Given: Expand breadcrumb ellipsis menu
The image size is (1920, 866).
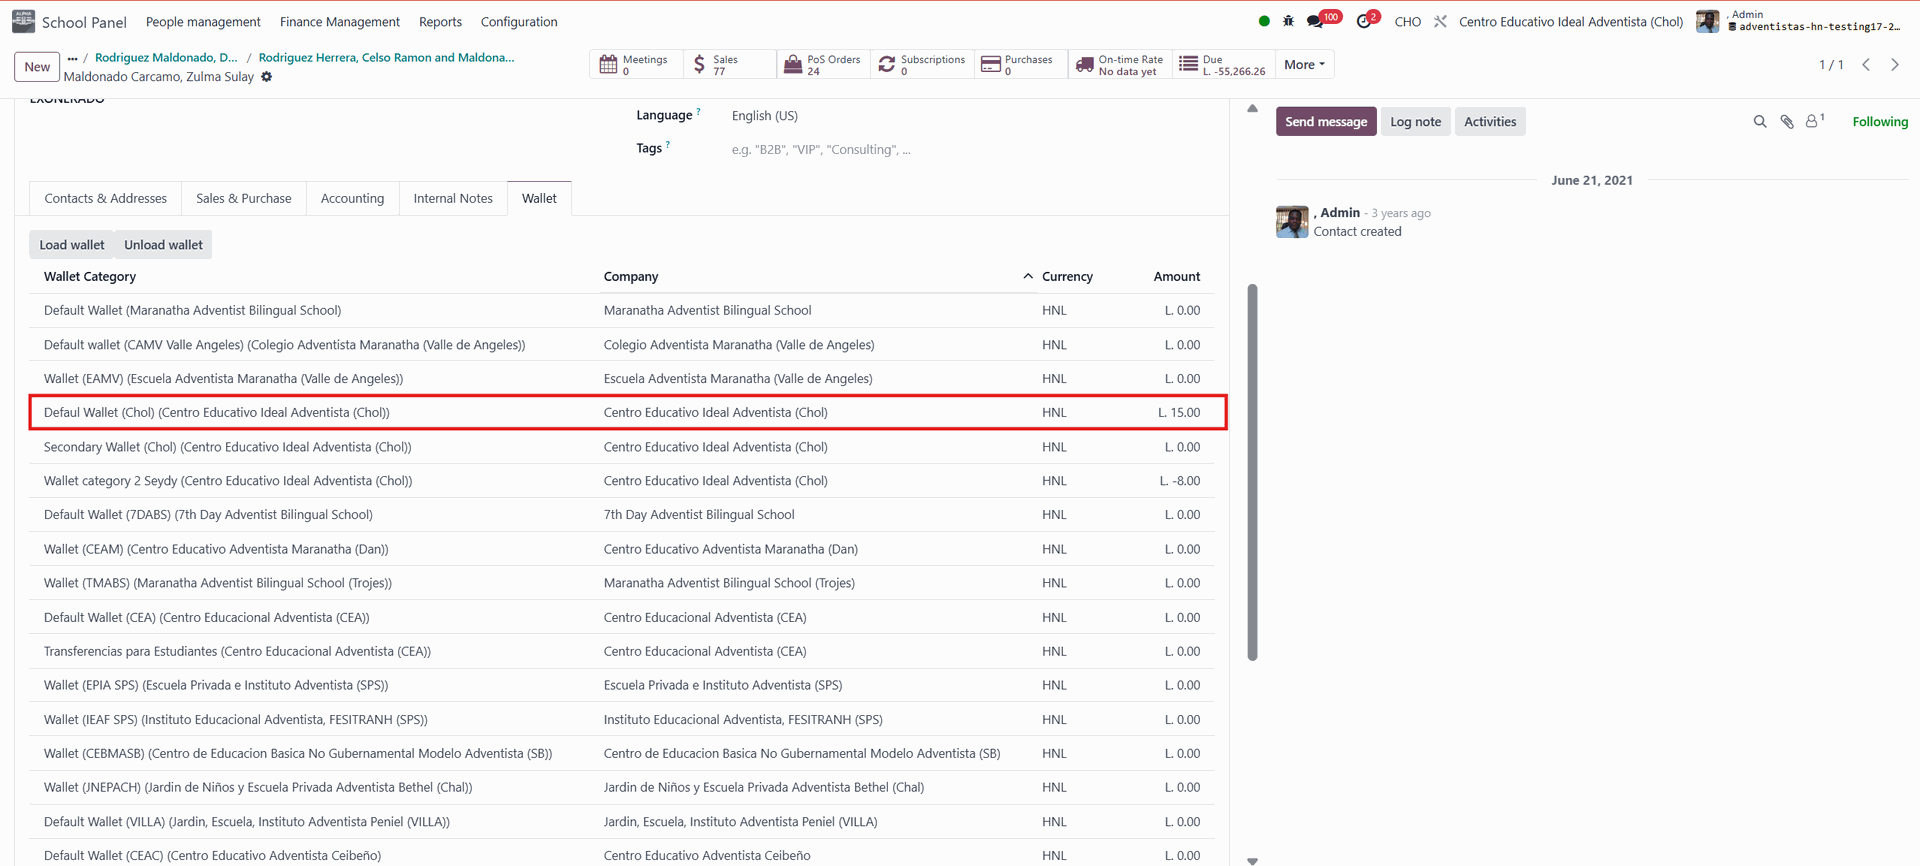Looking at the screenshot, I should [x=72, y=58].
